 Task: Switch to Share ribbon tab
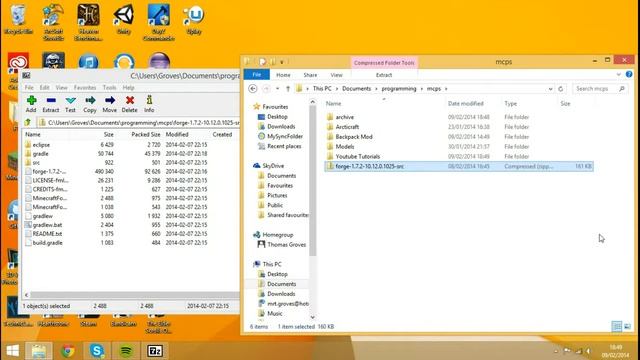pos(310,75)
